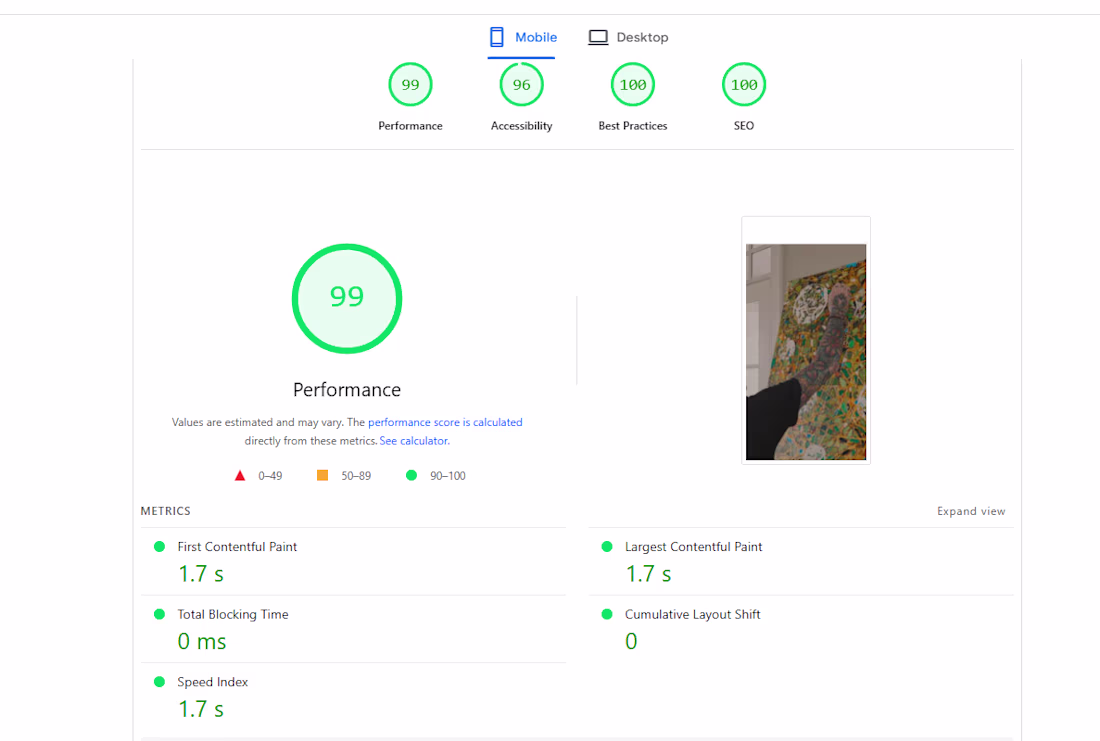Click the mobile phone icon
The width and height of the screenshot is (1100, 741).
pos(496,38)
